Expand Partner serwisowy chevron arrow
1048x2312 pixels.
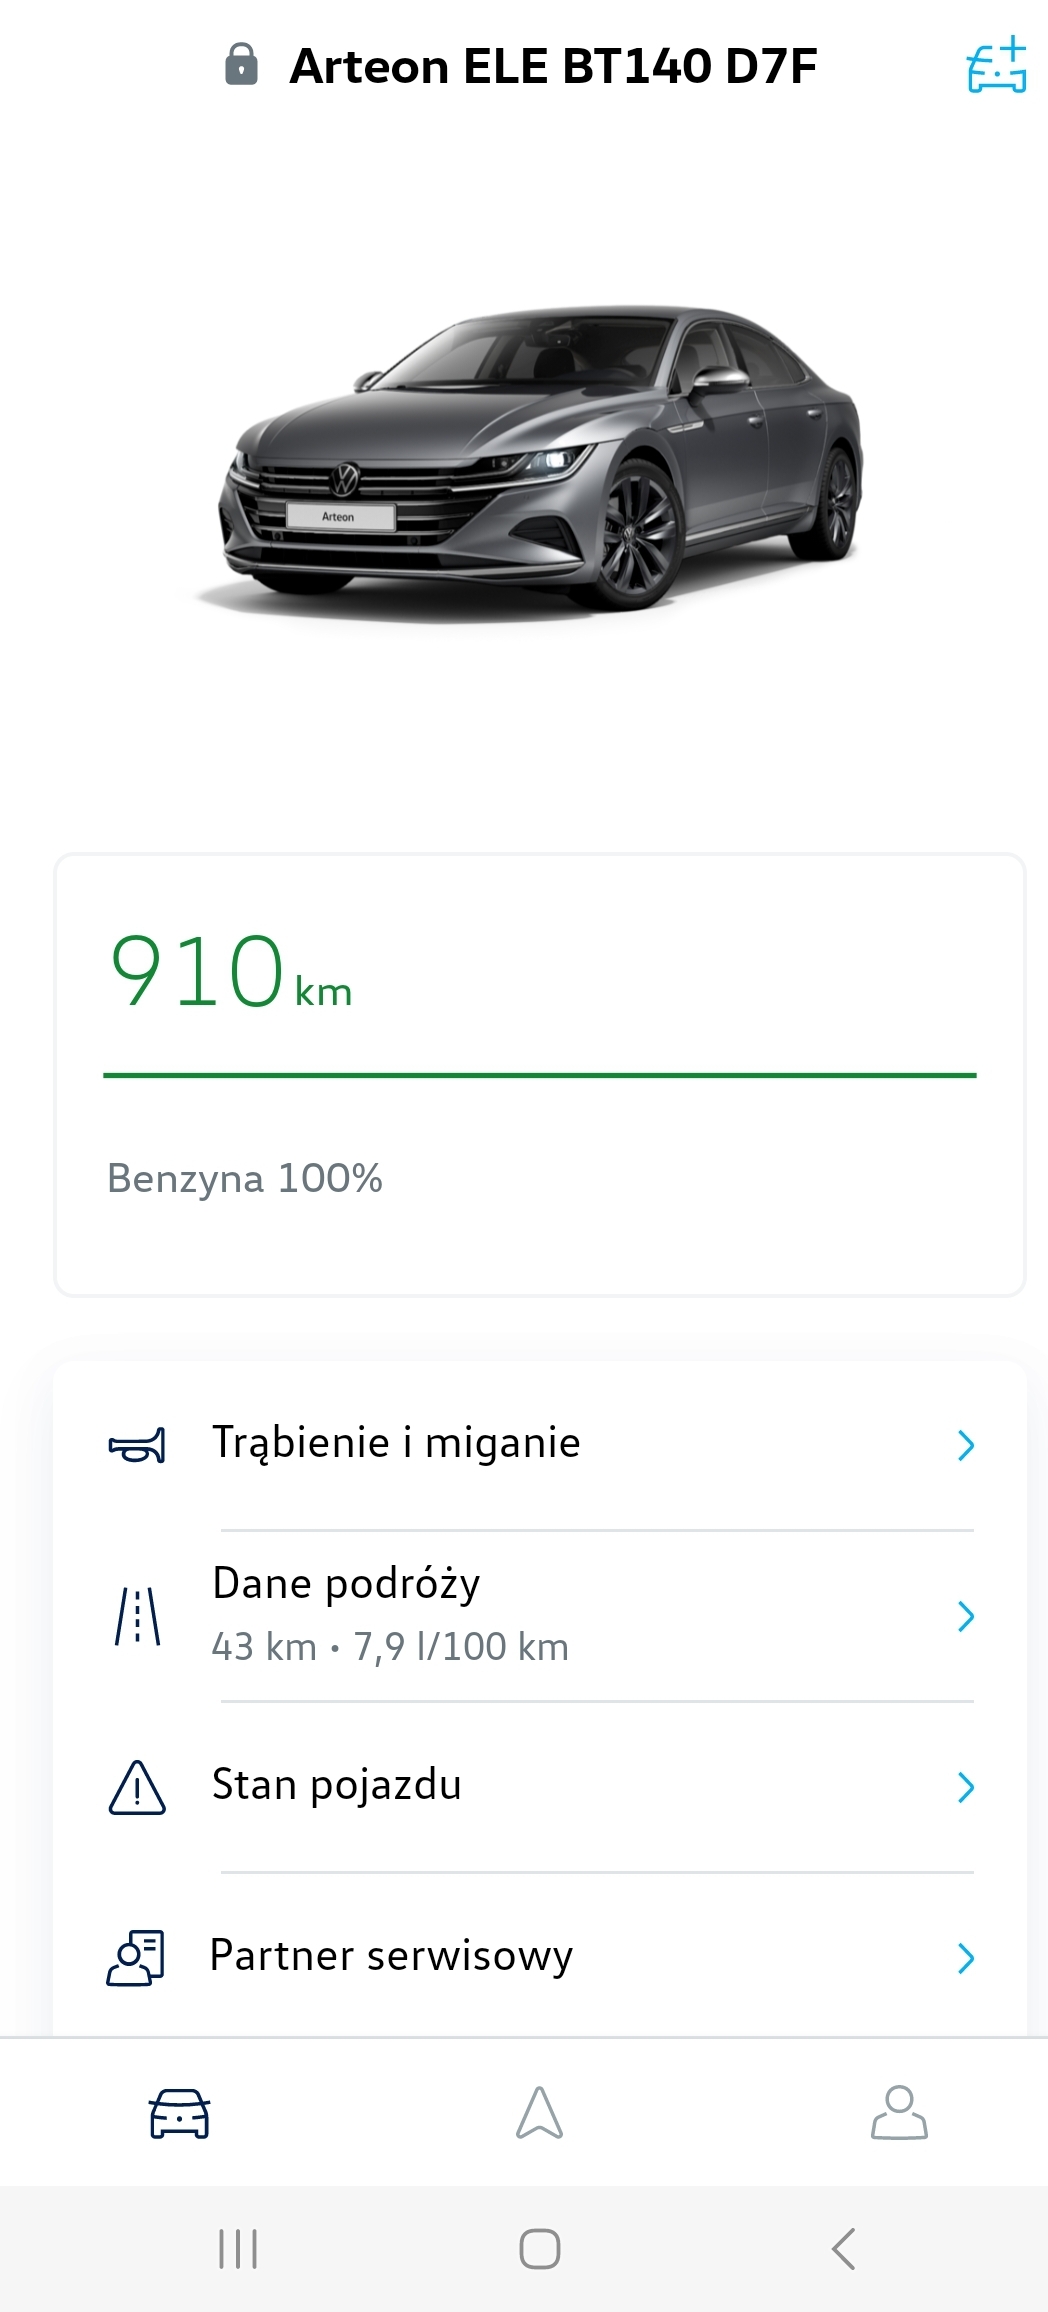[965, 1958]
